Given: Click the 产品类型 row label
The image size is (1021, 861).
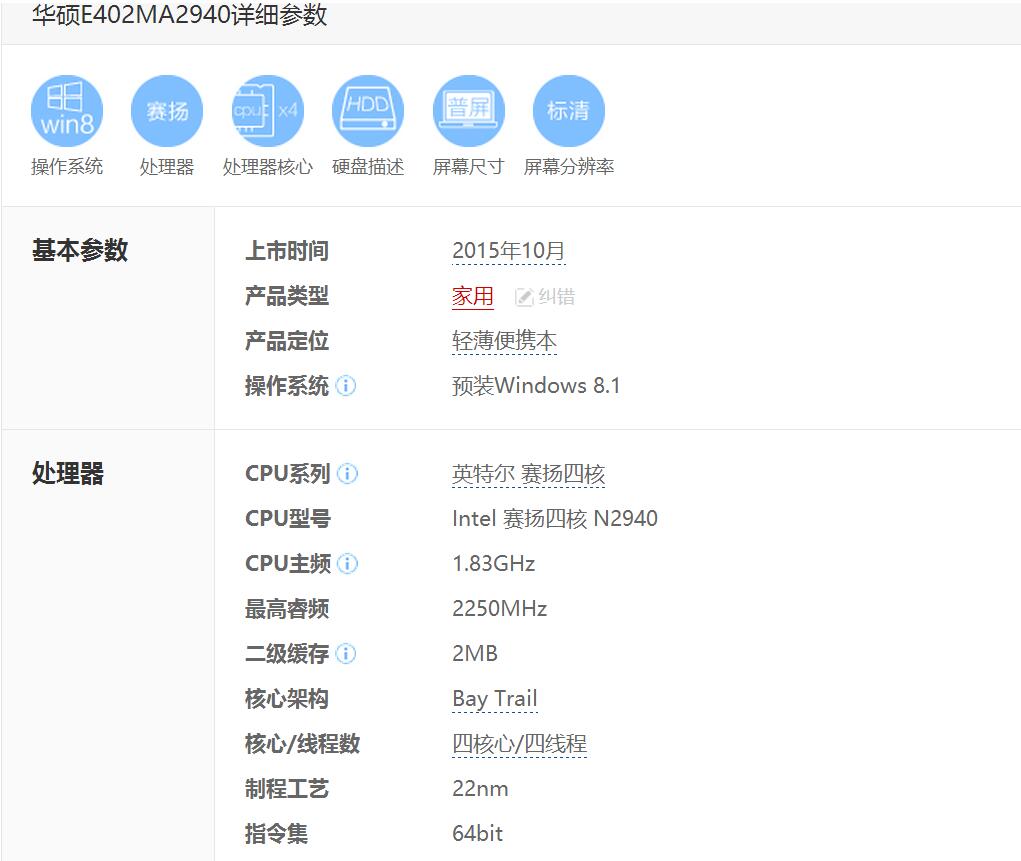Looking at the screenshot, I should coord(287,296).
